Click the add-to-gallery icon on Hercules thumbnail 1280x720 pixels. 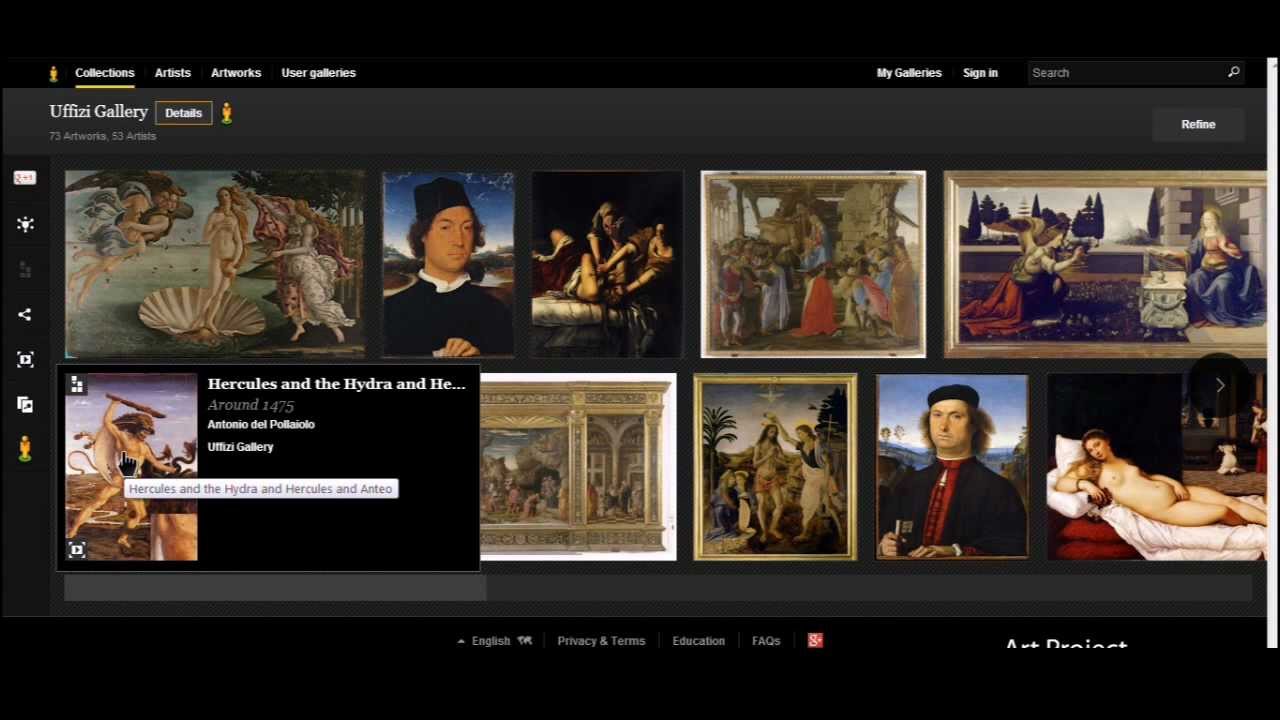pyautogui.click(x=77, y=385)
